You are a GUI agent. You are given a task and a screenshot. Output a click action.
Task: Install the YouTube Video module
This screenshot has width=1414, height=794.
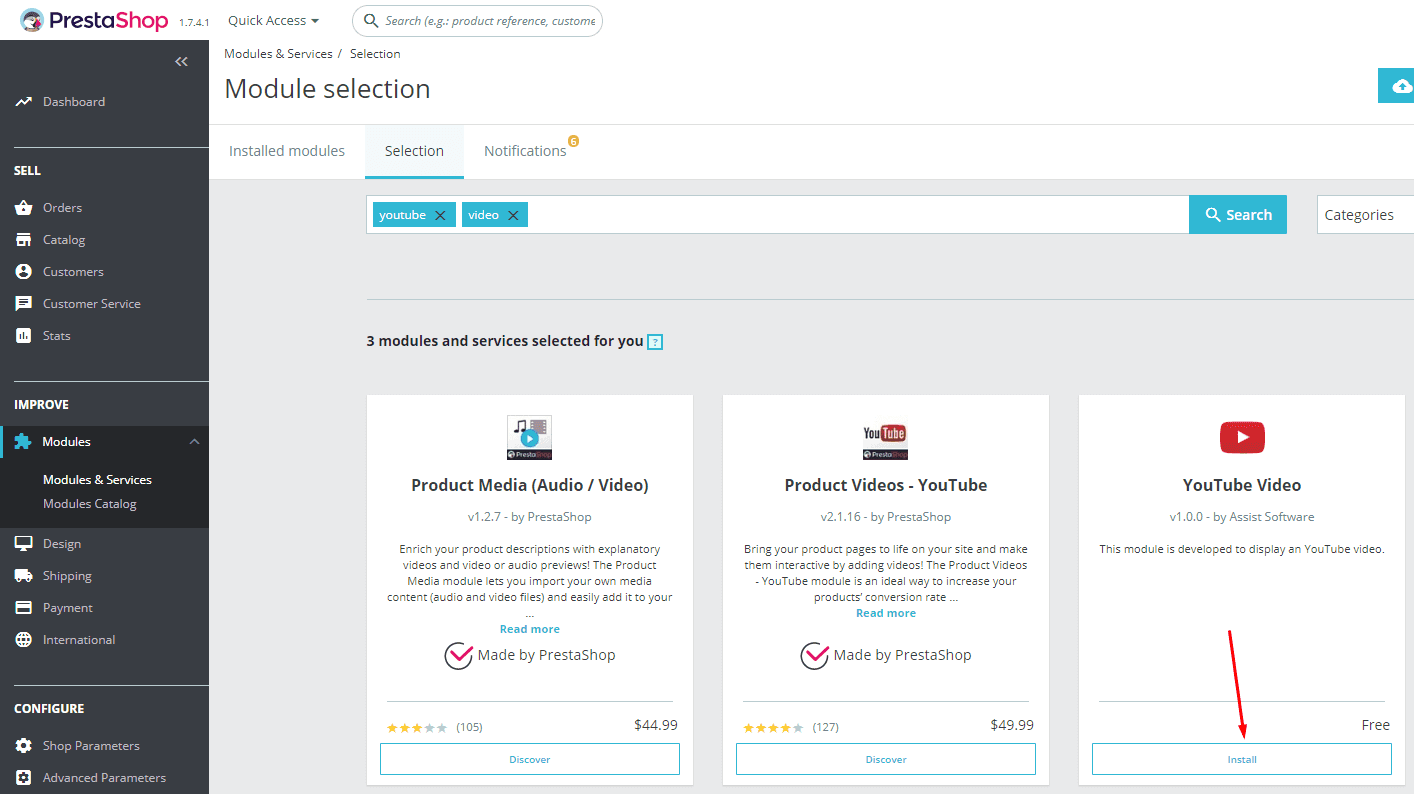point(1241,758)
